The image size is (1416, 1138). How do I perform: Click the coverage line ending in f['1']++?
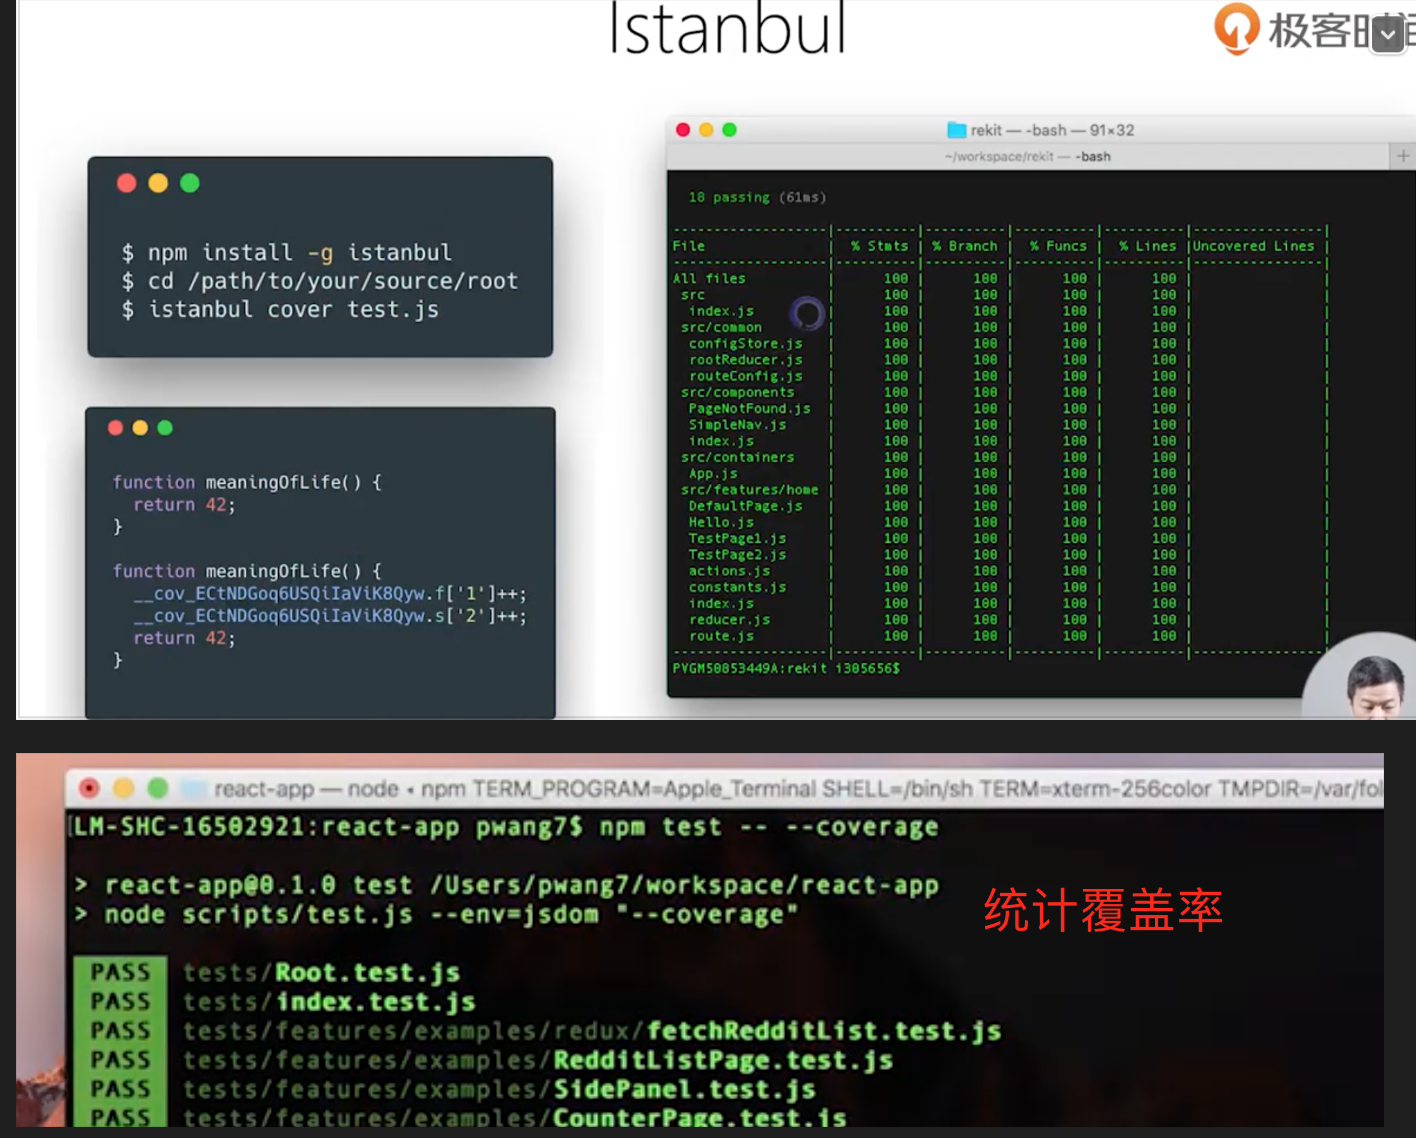[330, 594]
